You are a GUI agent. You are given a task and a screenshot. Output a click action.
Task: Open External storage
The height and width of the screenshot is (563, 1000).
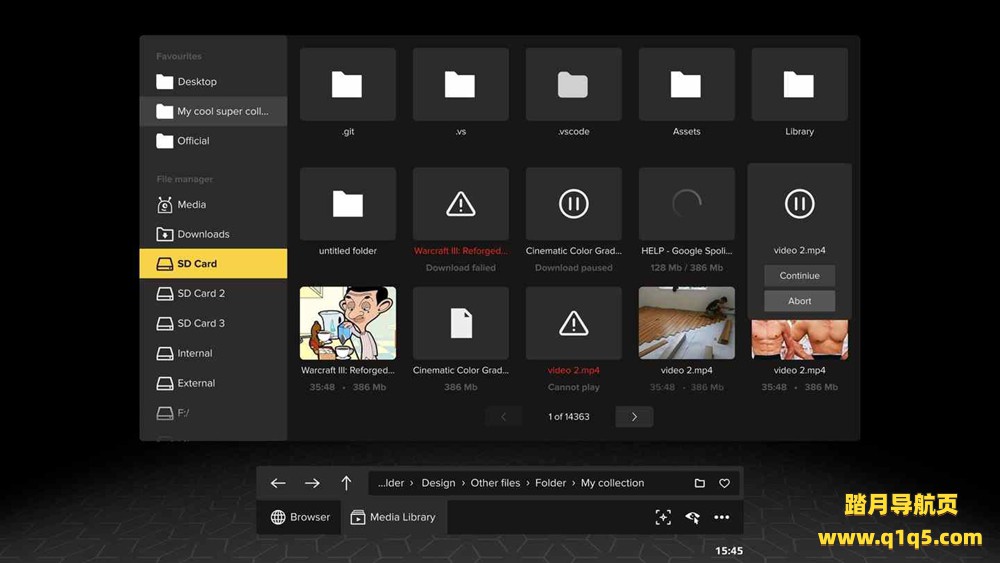[x=213, y=383]
